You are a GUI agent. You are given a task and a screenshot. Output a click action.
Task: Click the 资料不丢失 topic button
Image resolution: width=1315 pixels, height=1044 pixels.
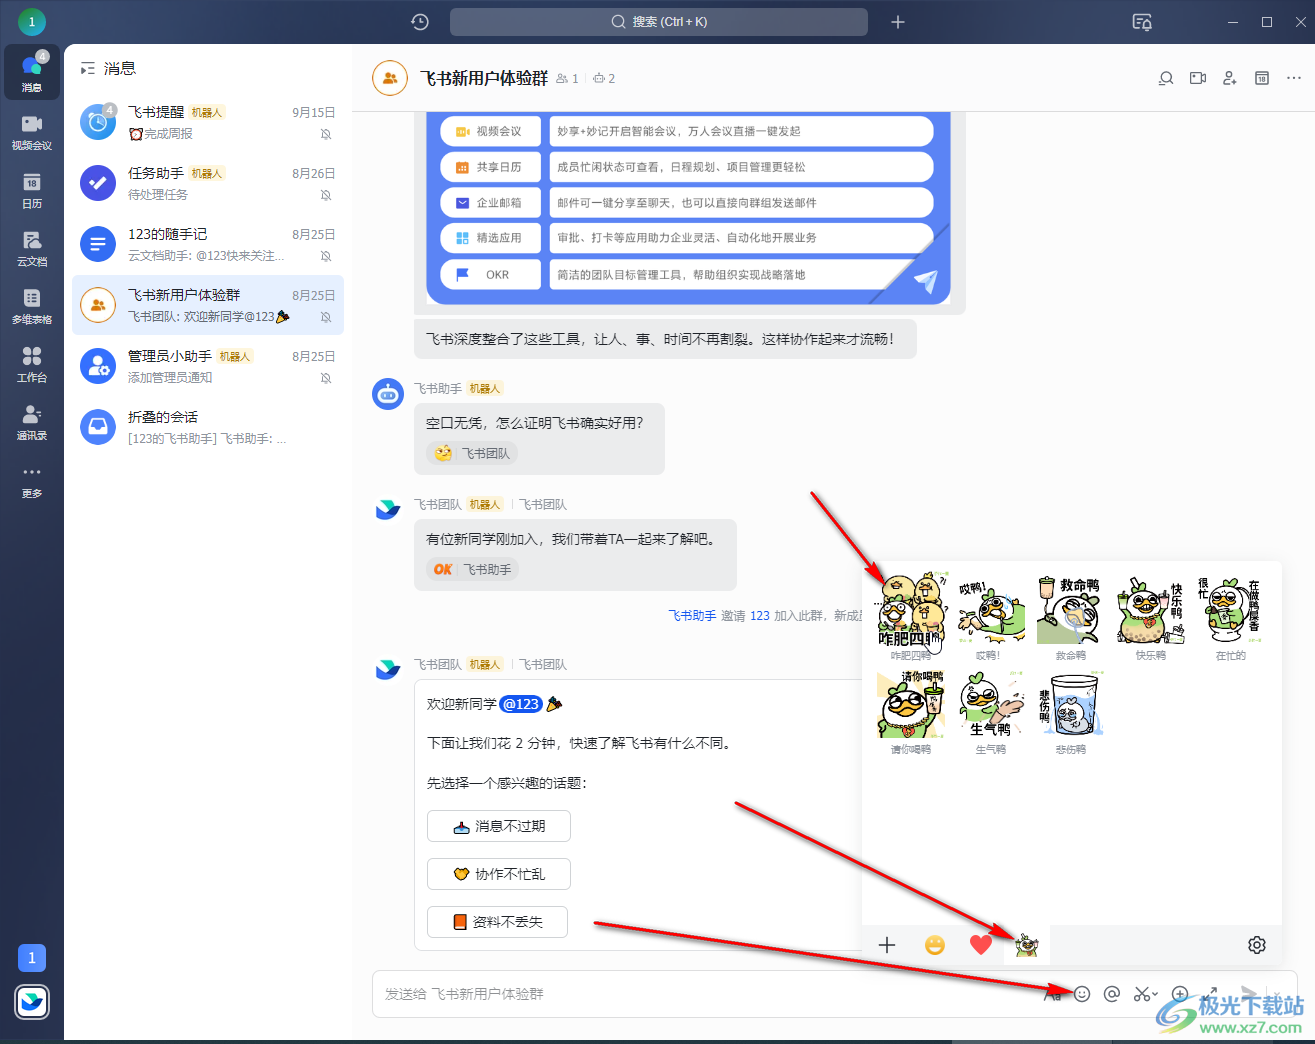[497, 922]
